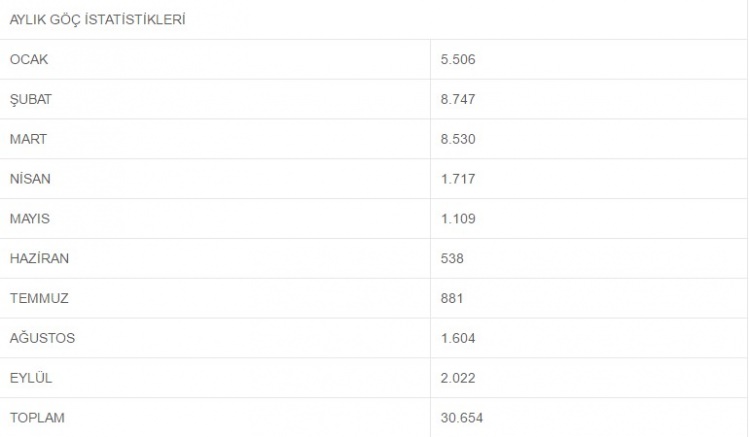Click the AYLIK GÖÇ İSTATİSTİKLERİ table header

(98, 20)
